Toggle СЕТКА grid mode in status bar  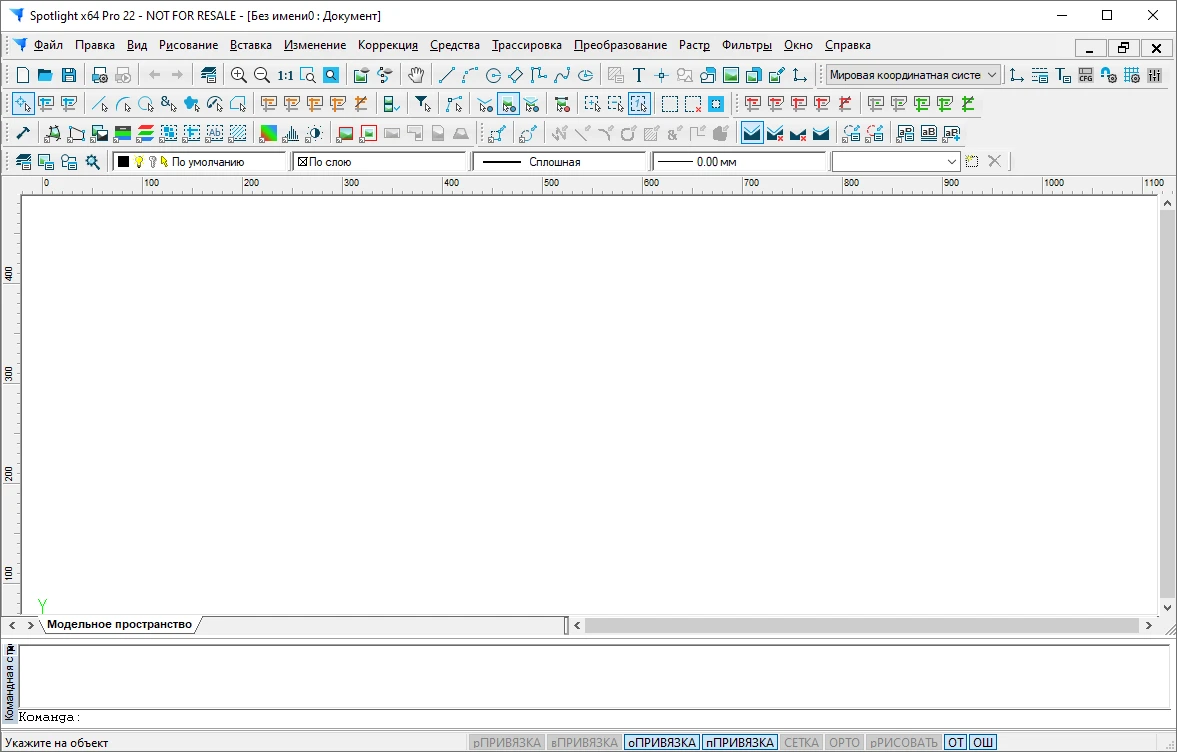(801, 743)
